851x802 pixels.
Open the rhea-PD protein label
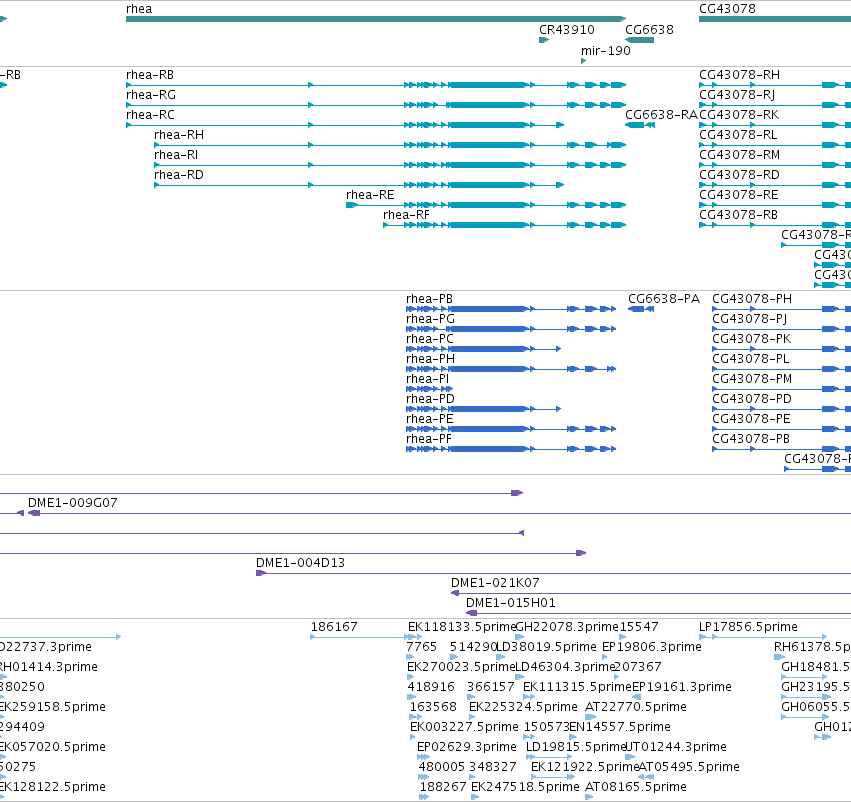[430, 399]
